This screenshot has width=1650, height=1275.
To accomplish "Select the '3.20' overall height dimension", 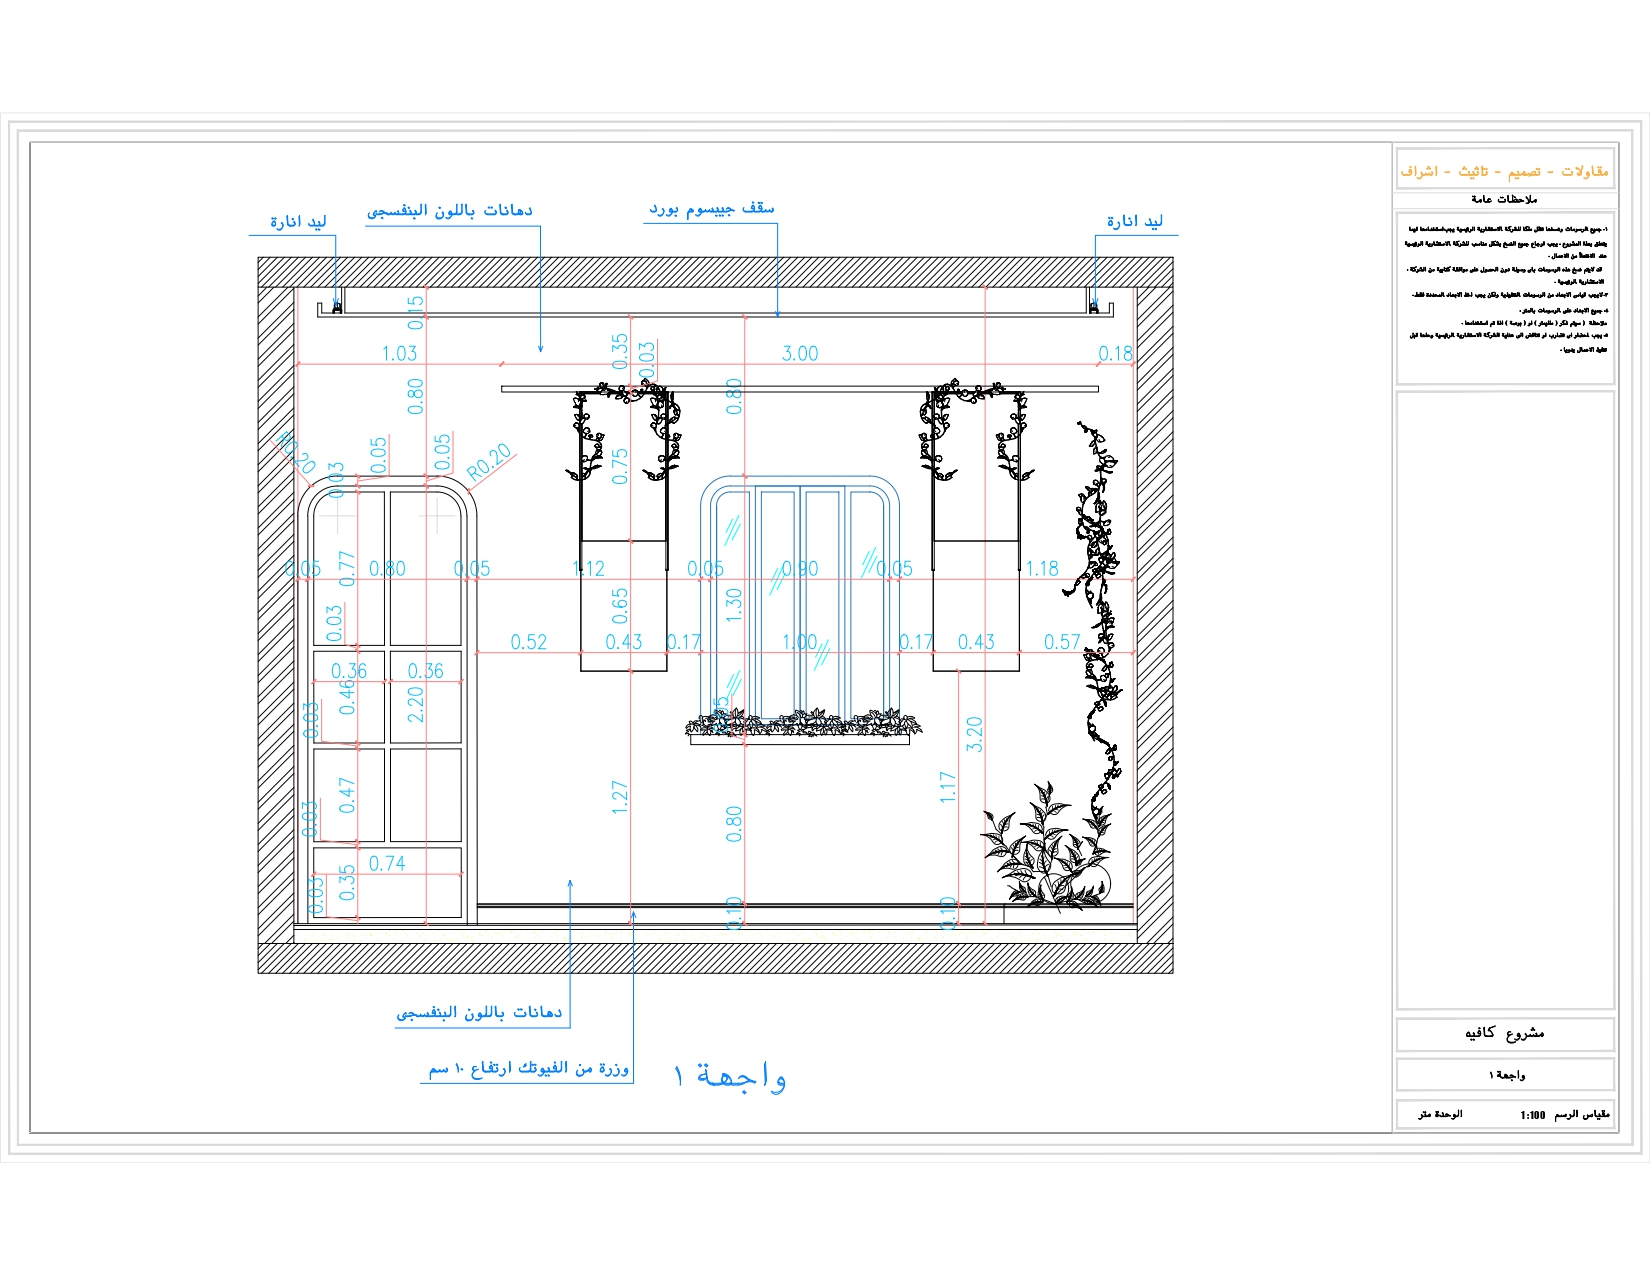I will [x=975, y=735].
